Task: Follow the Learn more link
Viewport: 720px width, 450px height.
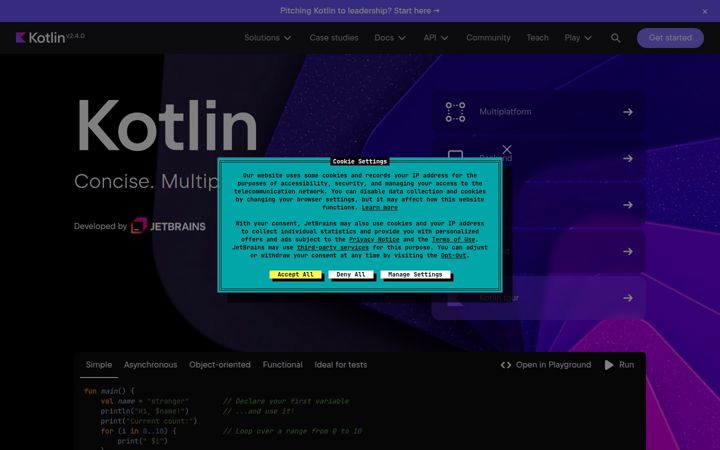Action: (379, 208)
